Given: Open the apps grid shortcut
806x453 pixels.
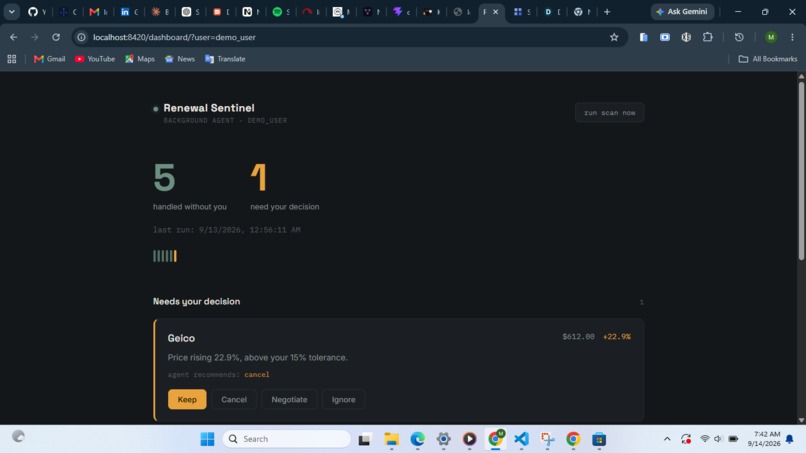Looking at the screenshot, I should (x=12, y=59).
